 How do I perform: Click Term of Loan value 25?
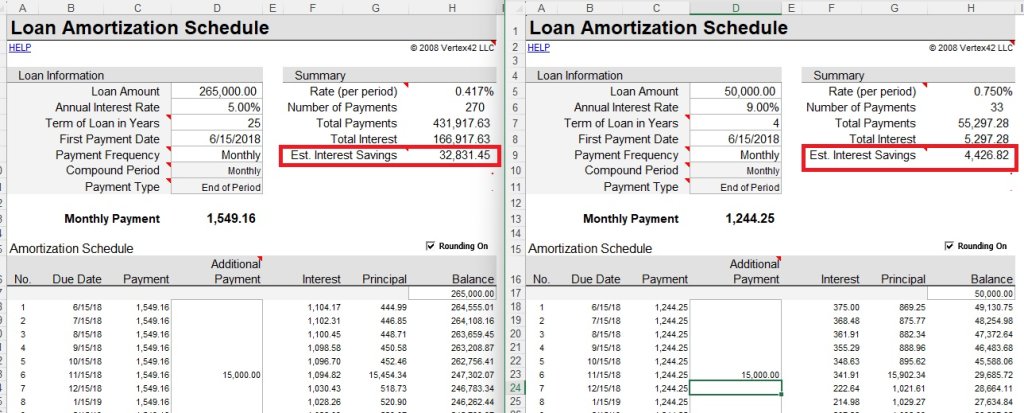click(x=217, y=123)
